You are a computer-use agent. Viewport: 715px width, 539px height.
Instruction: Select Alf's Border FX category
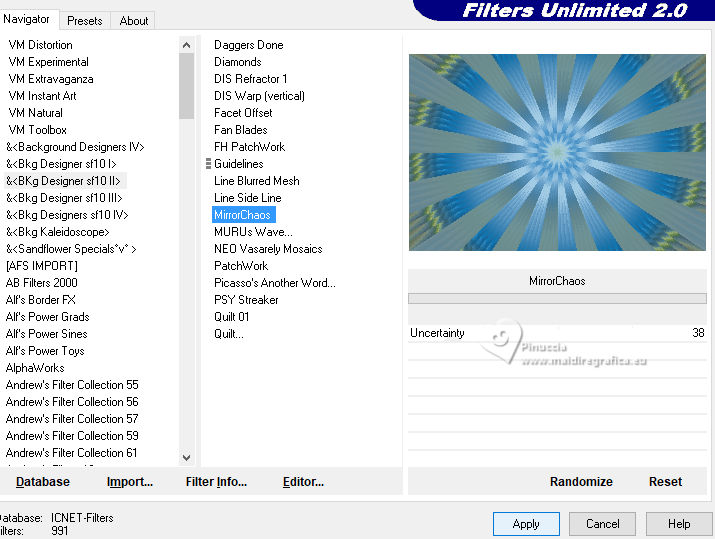point(41,300)
